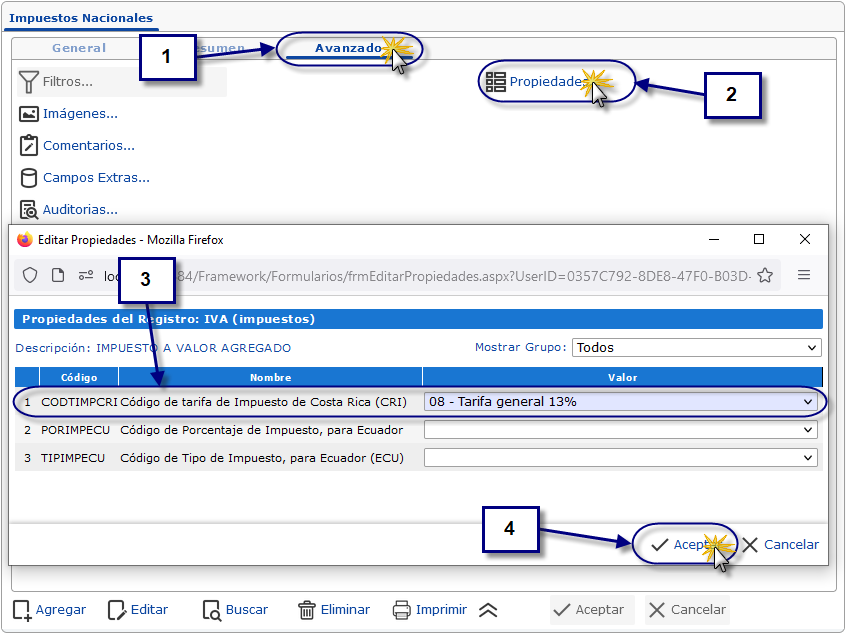
Task: Click the grayed Cancelar button in bottom toolbar
Action: tap(687, 610)
